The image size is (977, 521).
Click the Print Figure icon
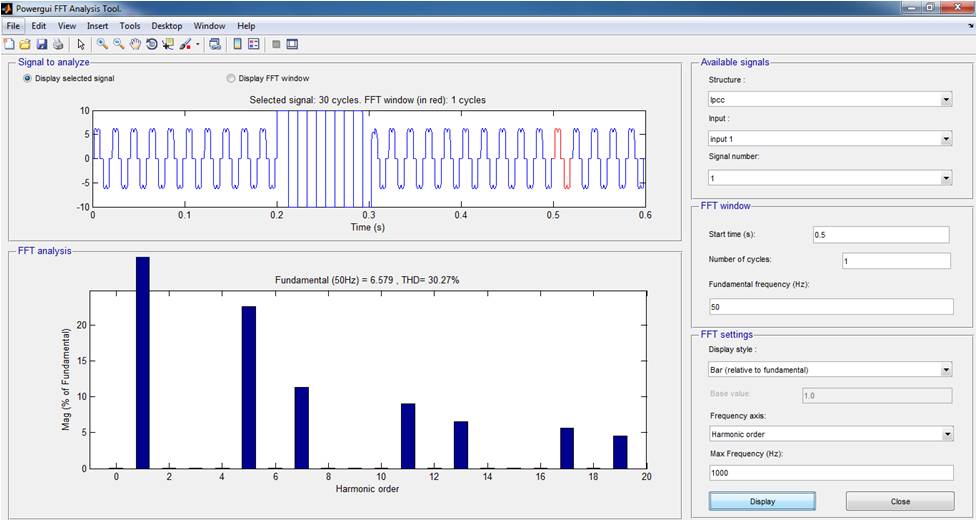pyautogui.click(x=58, y=44)
